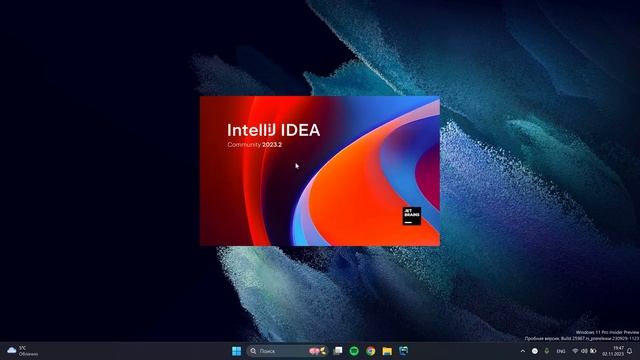
Task: Click the JetBrains logo on splash
Action: pos(411,216)
